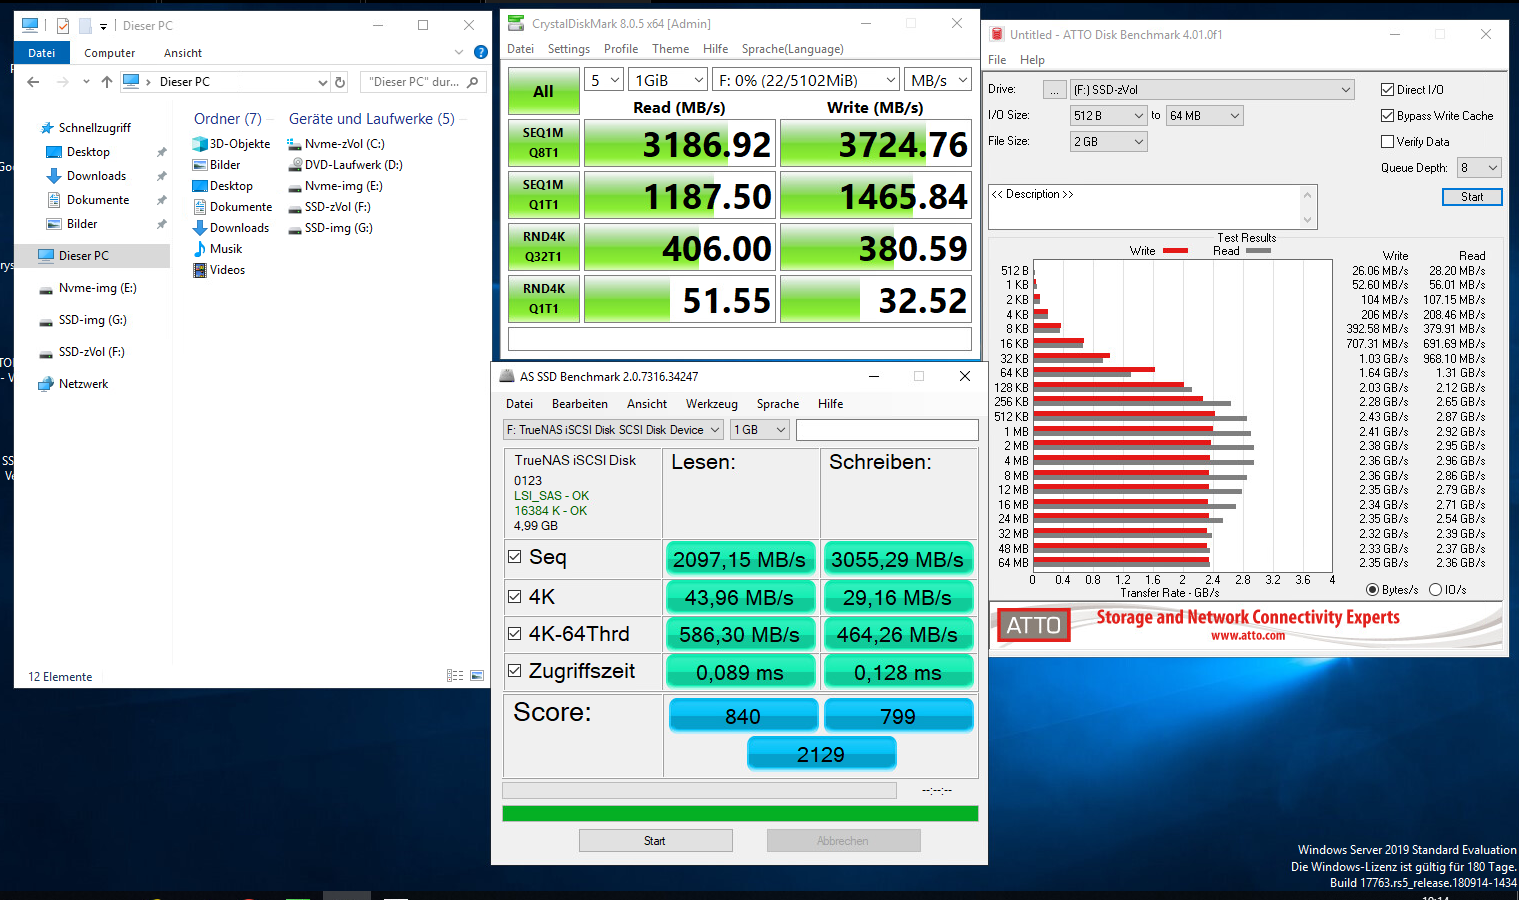Click the Explorer properties quick access icon

63,26
